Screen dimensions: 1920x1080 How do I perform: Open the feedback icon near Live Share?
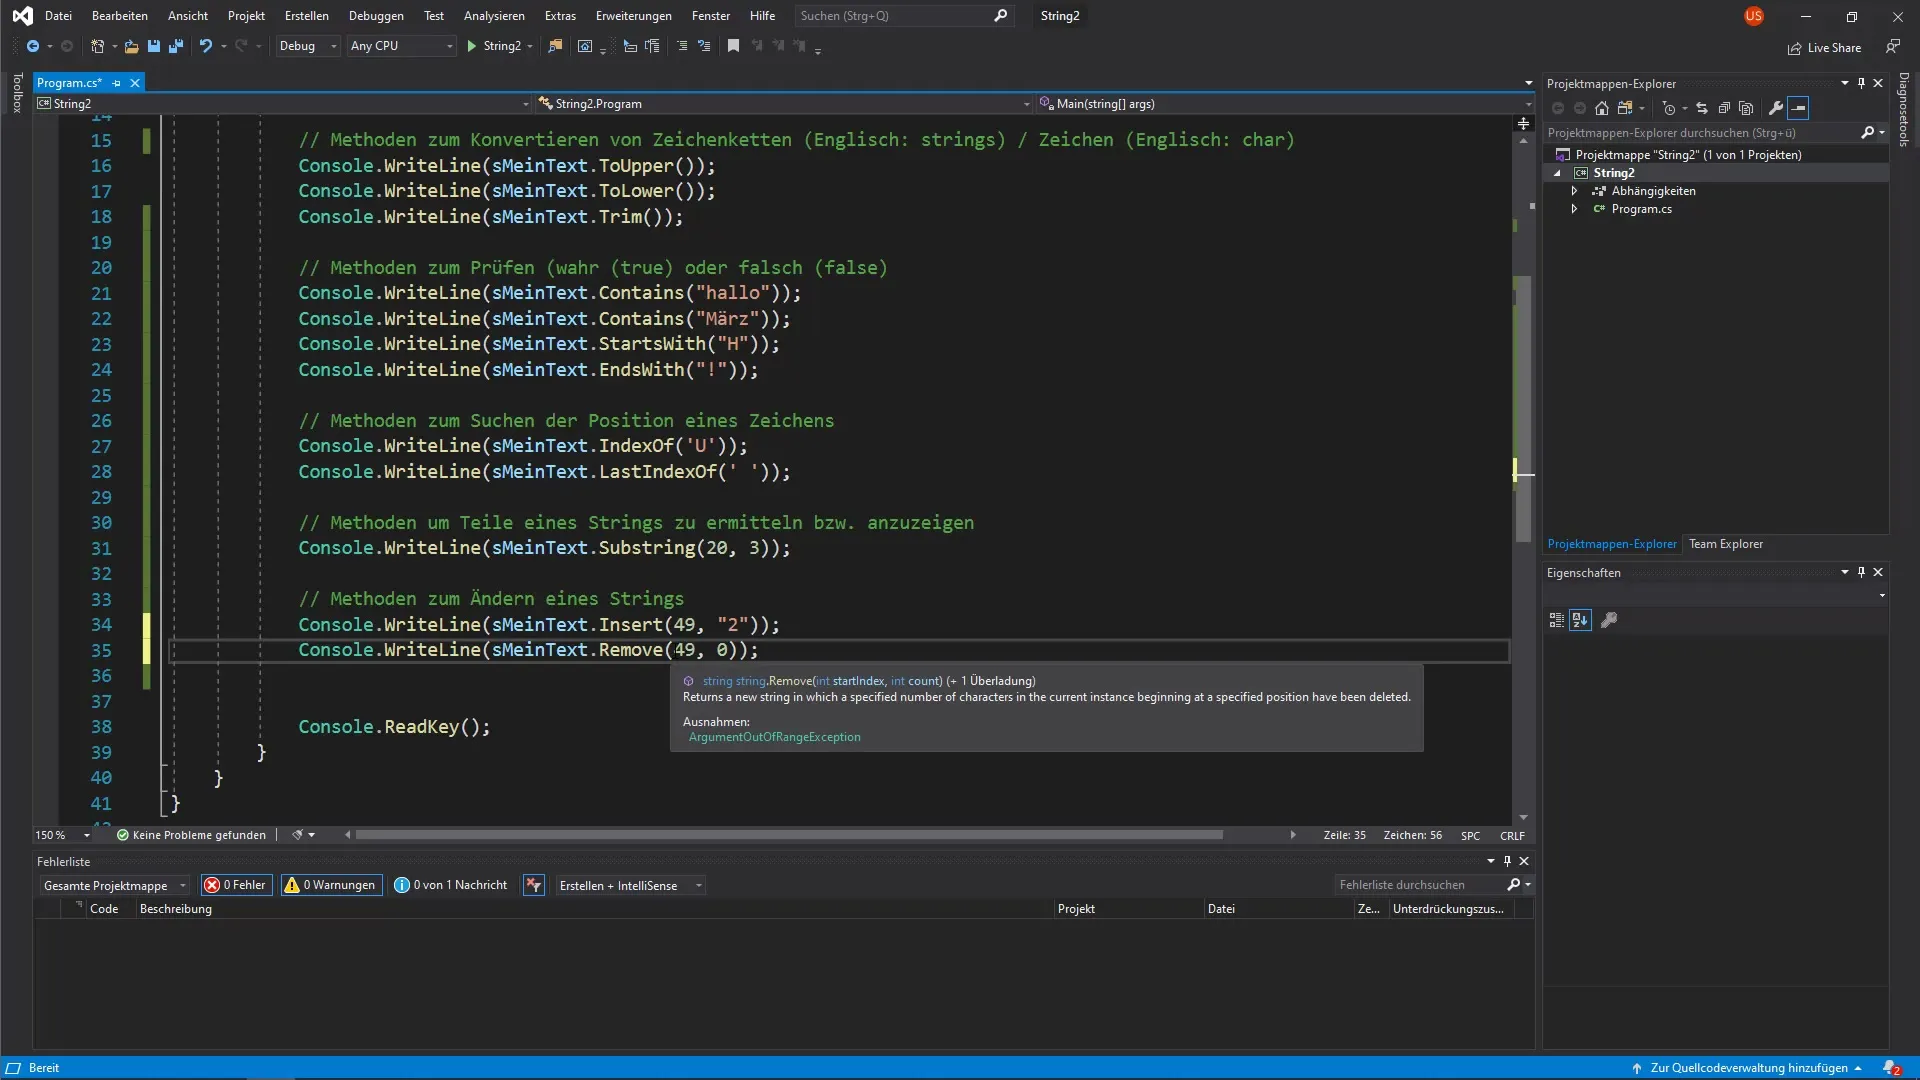[1893, 47]
